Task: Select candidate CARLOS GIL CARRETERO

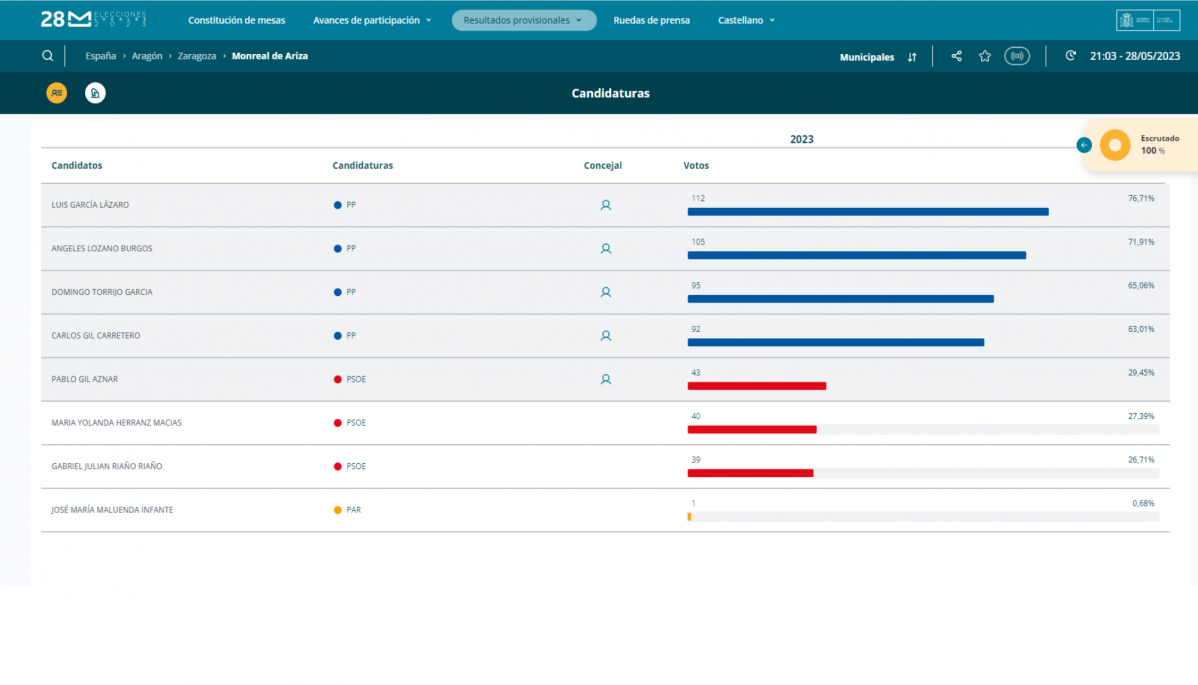Action: coord(96,335)
